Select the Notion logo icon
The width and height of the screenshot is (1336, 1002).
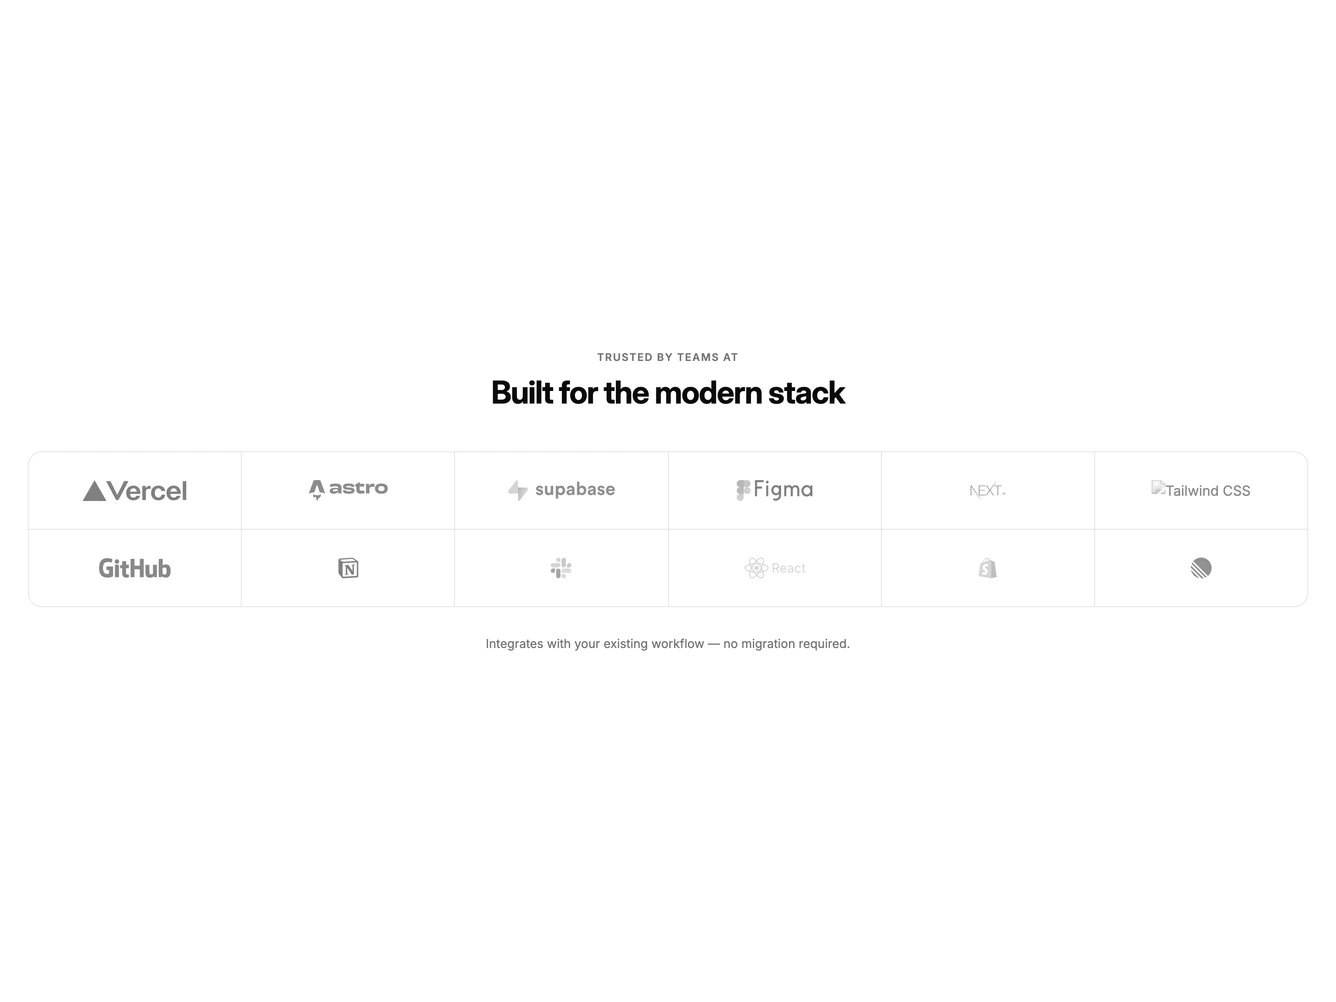pos(348,568)
